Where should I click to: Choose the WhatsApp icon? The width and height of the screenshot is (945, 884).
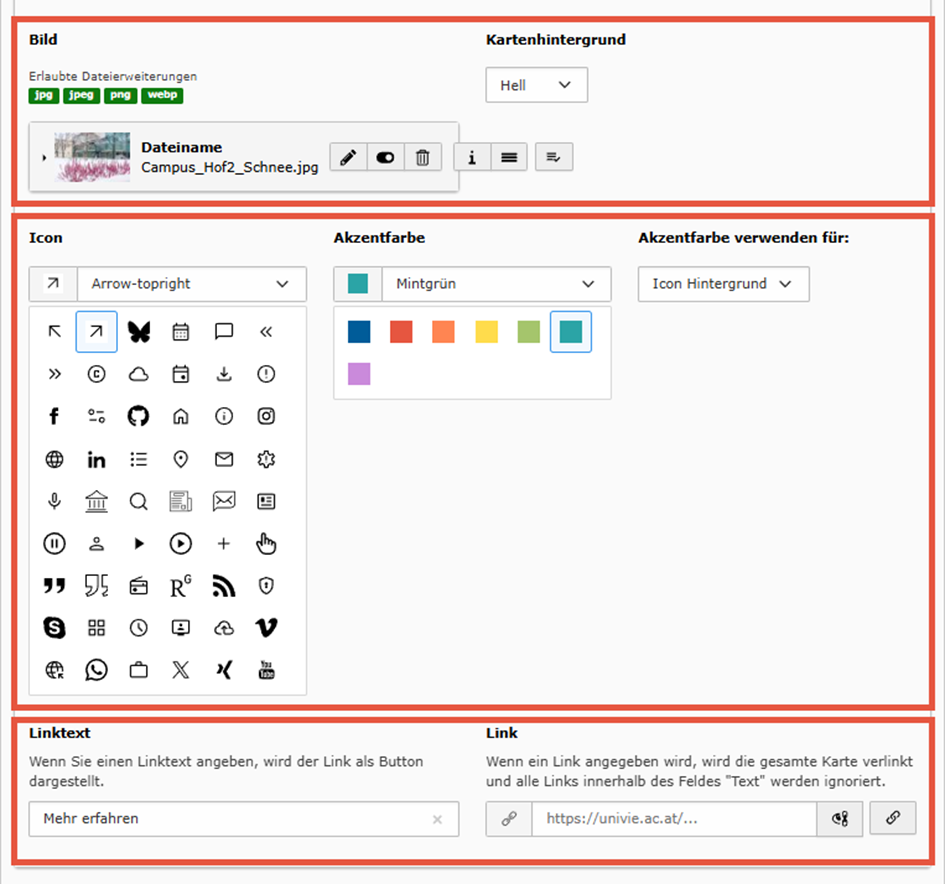(x=96, y=670)
